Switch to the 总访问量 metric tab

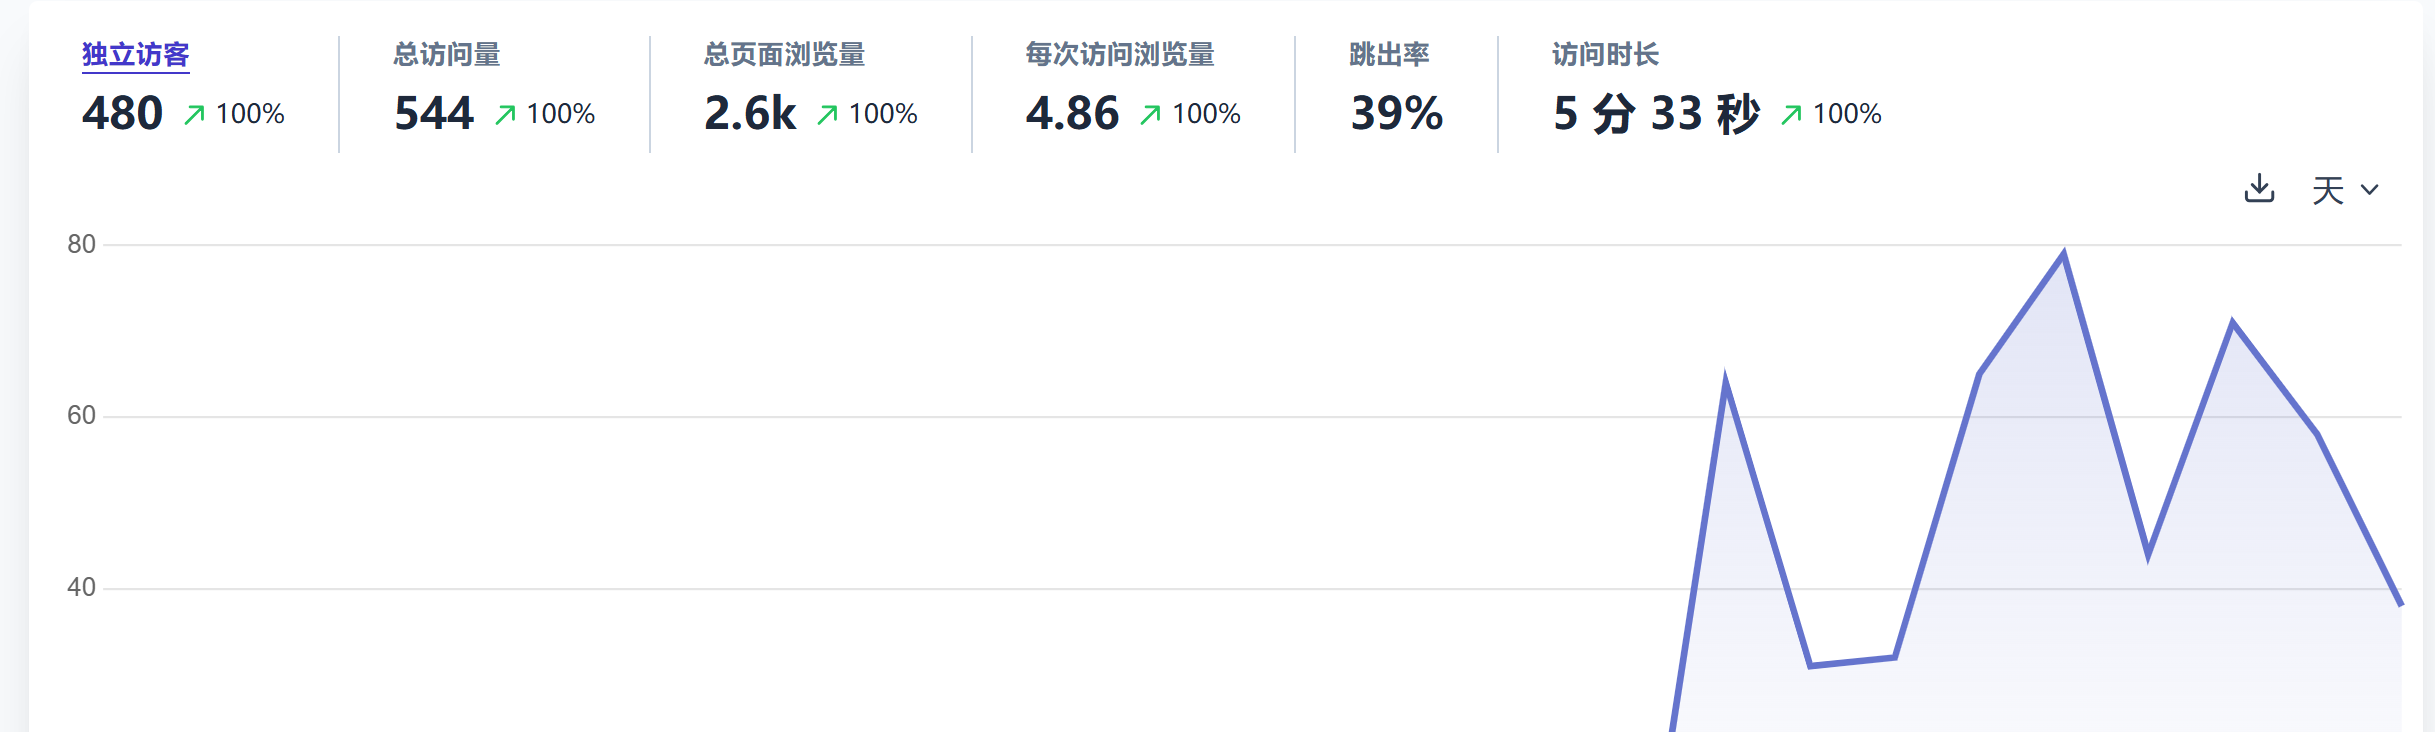point(447,55)
